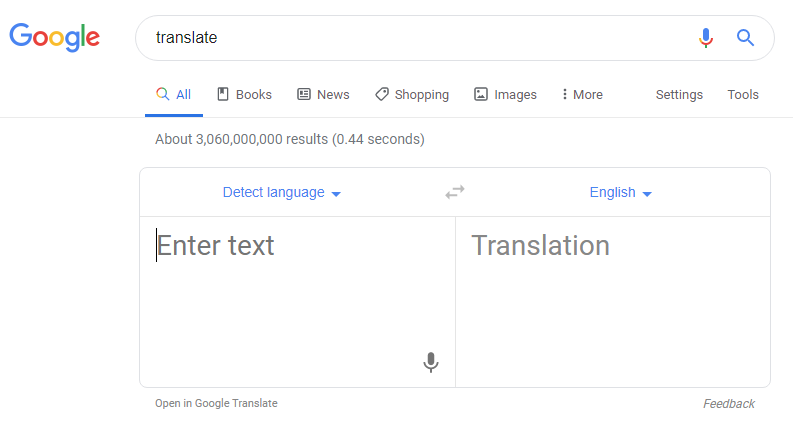The width and height of the screenshot is (793, 440).
Task: Start voice search with search bar microphone
Action: pyautogui.click(x=706, y=37)
